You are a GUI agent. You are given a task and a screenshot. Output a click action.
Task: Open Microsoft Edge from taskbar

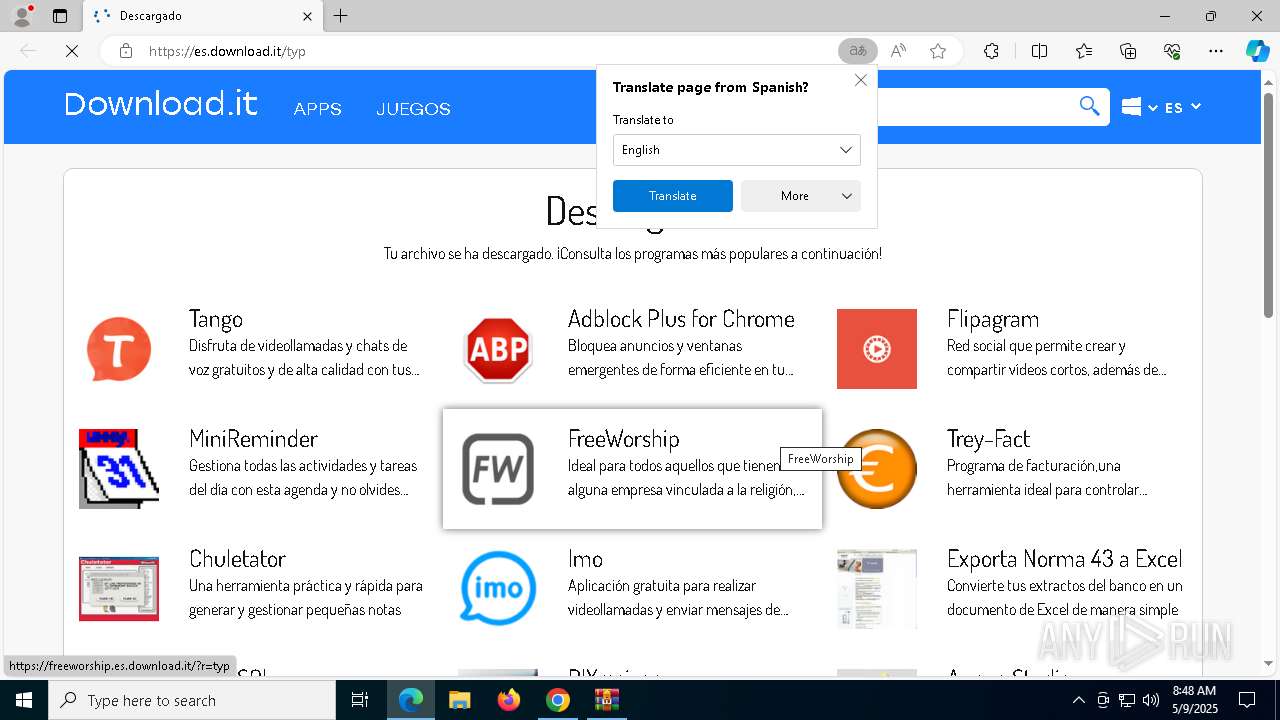click(411, 700)
